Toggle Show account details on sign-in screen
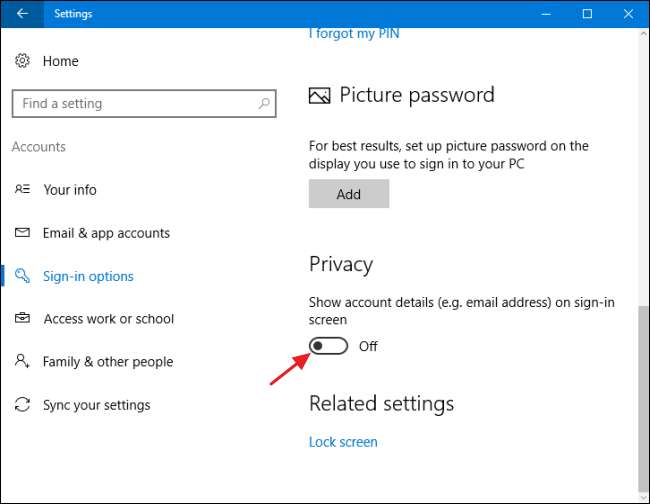 [x=329, y=346]
